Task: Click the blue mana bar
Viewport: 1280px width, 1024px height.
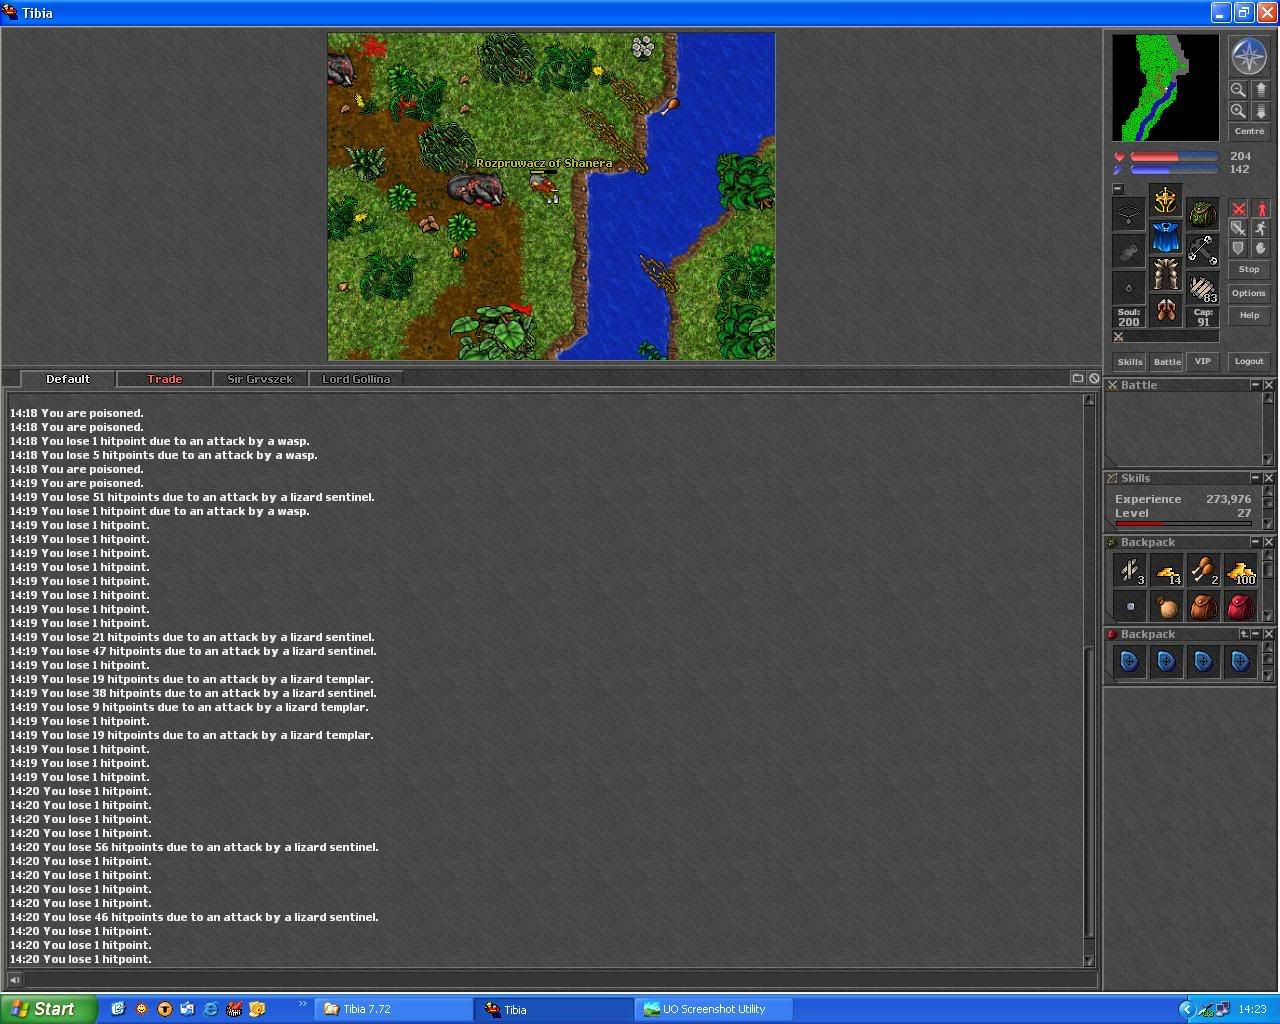Action: coord(1174,170)
